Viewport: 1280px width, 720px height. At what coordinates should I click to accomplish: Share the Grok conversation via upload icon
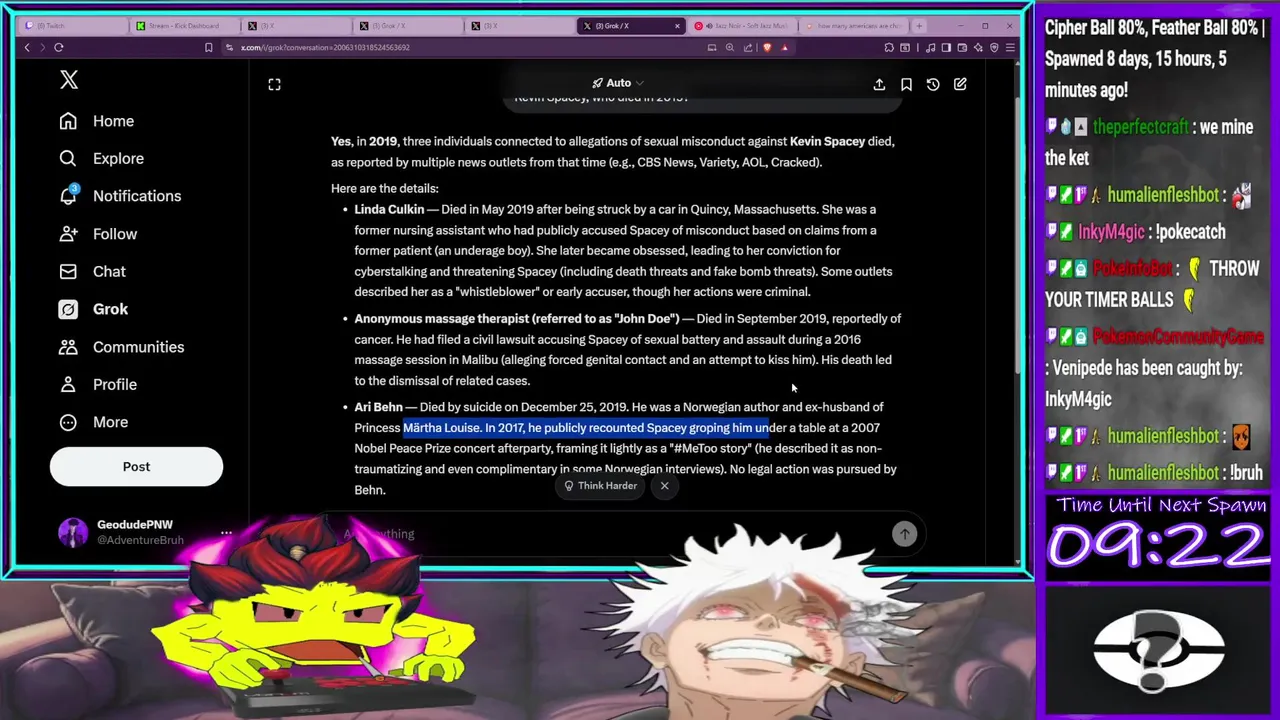pyautogui.click(x=879, y=85)
